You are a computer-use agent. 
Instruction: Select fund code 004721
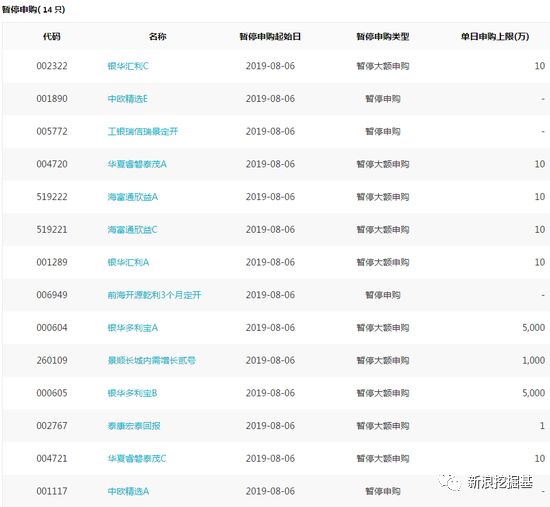coord(52,458)
